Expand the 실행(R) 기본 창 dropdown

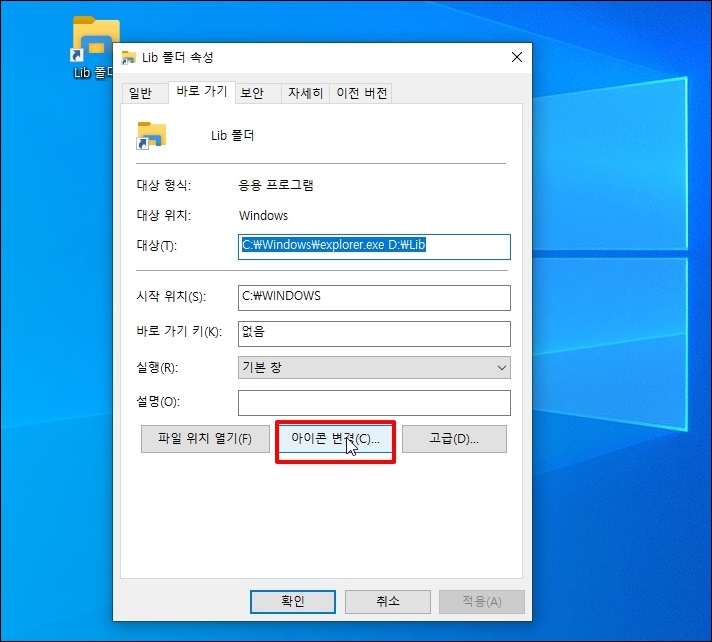point(374,367)
